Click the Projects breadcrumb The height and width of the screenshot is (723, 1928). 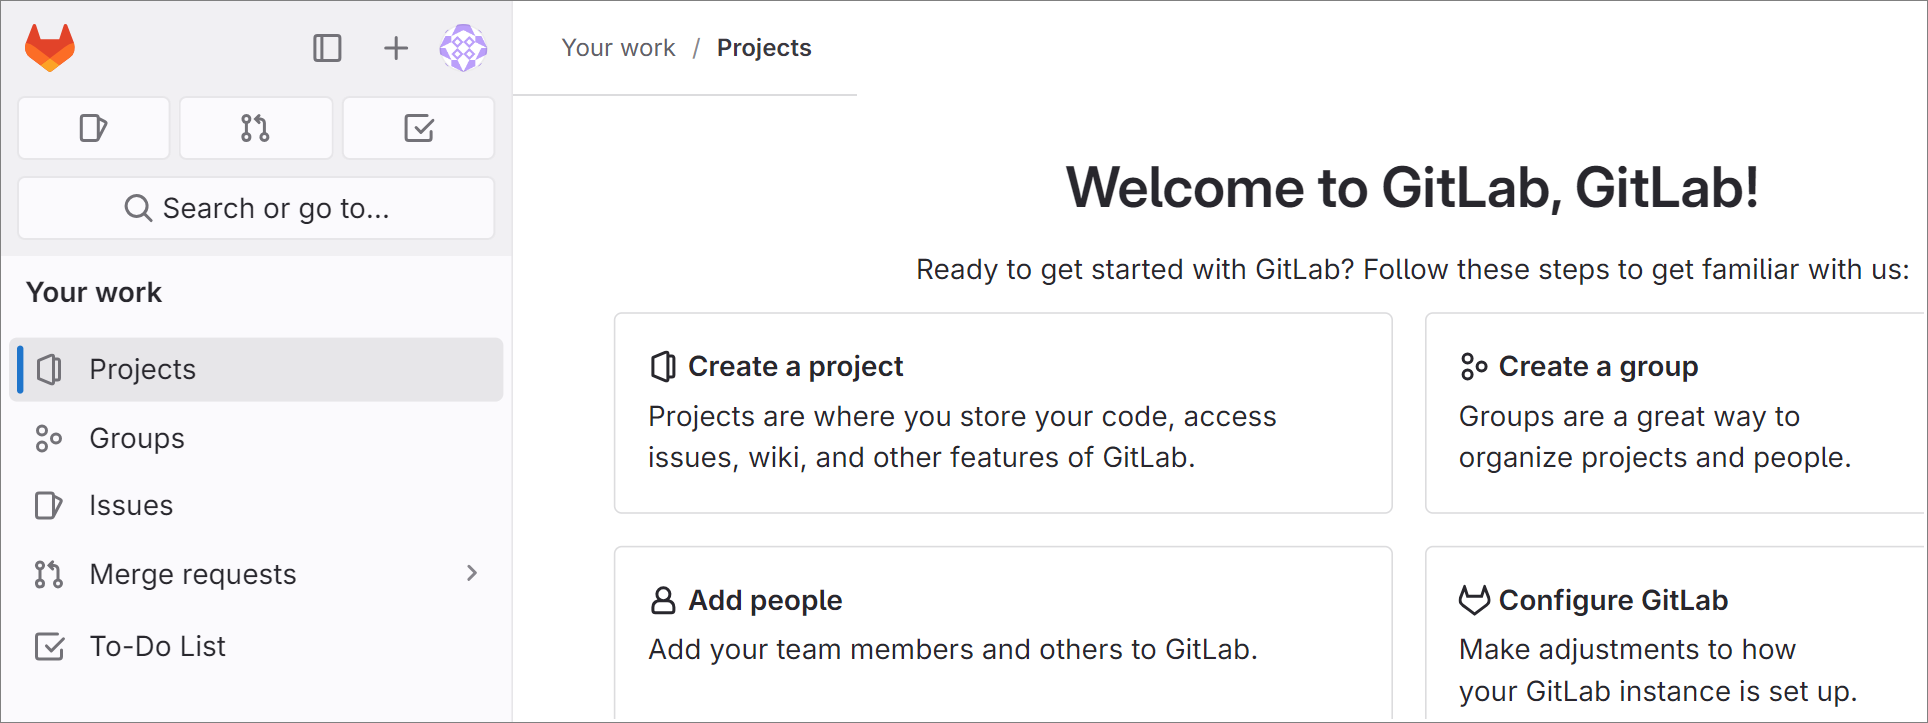[764, 48]
